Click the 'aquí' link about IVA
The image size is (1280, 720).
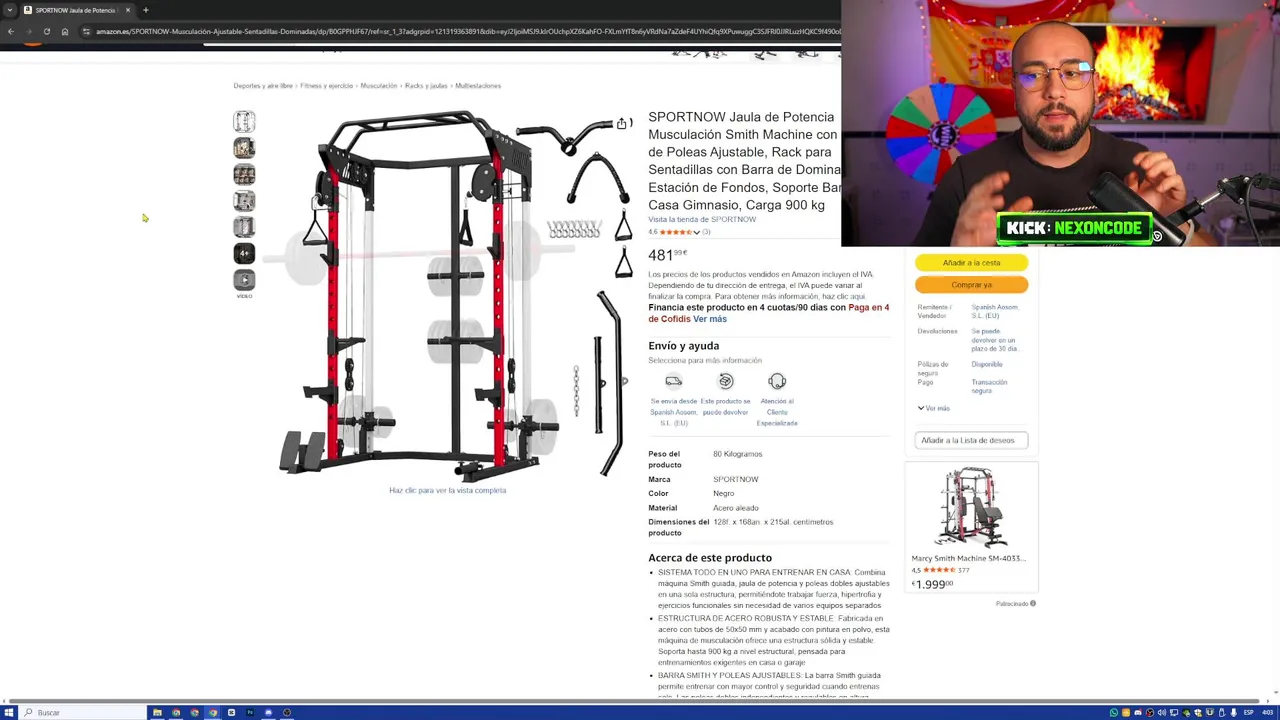[857, 296]
